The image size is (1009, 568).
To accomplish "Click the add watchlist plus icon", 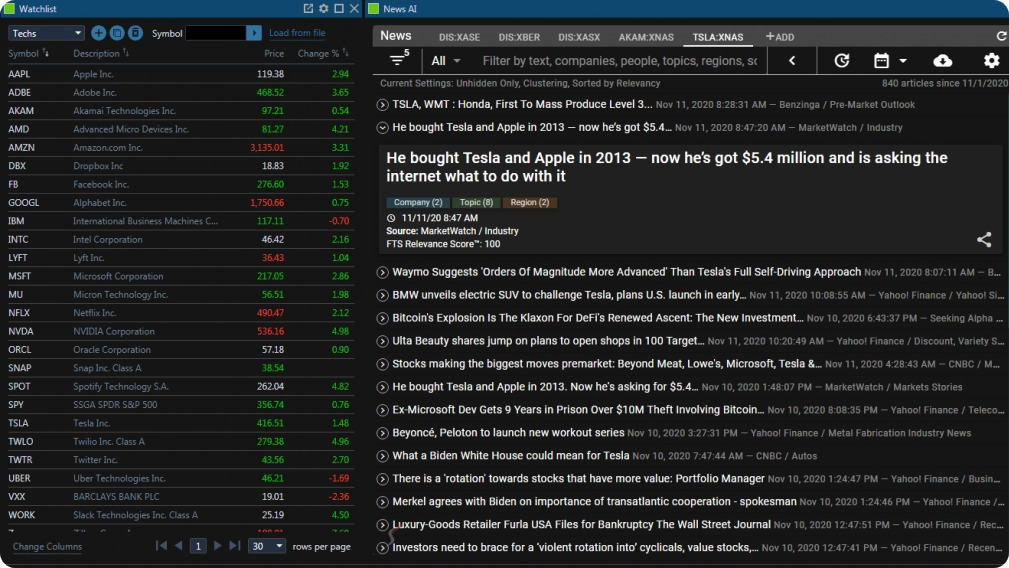I will pos(98,33).
